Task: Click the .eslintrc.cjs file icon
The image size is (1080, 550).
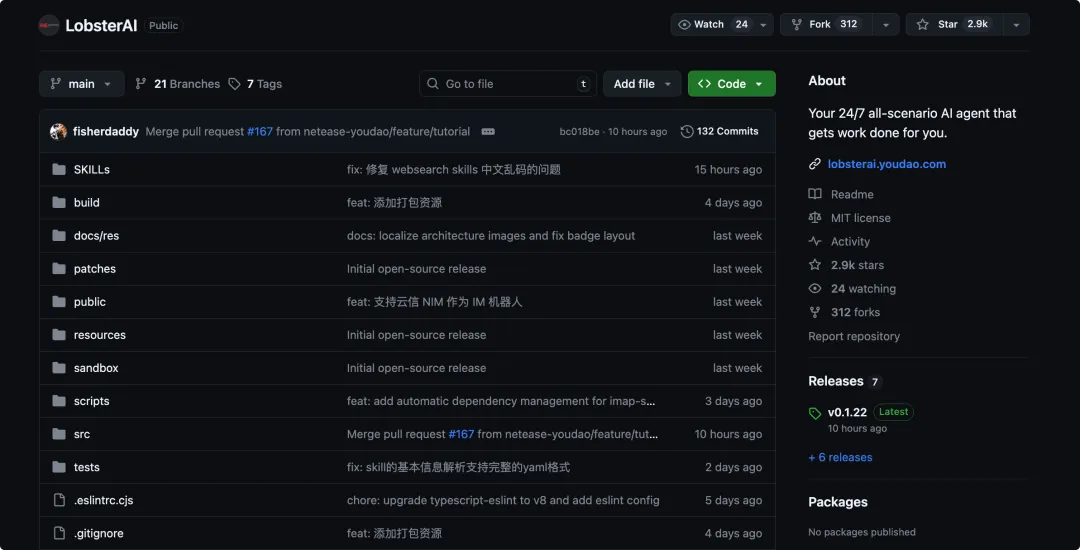Action: [x=59, y=500]
